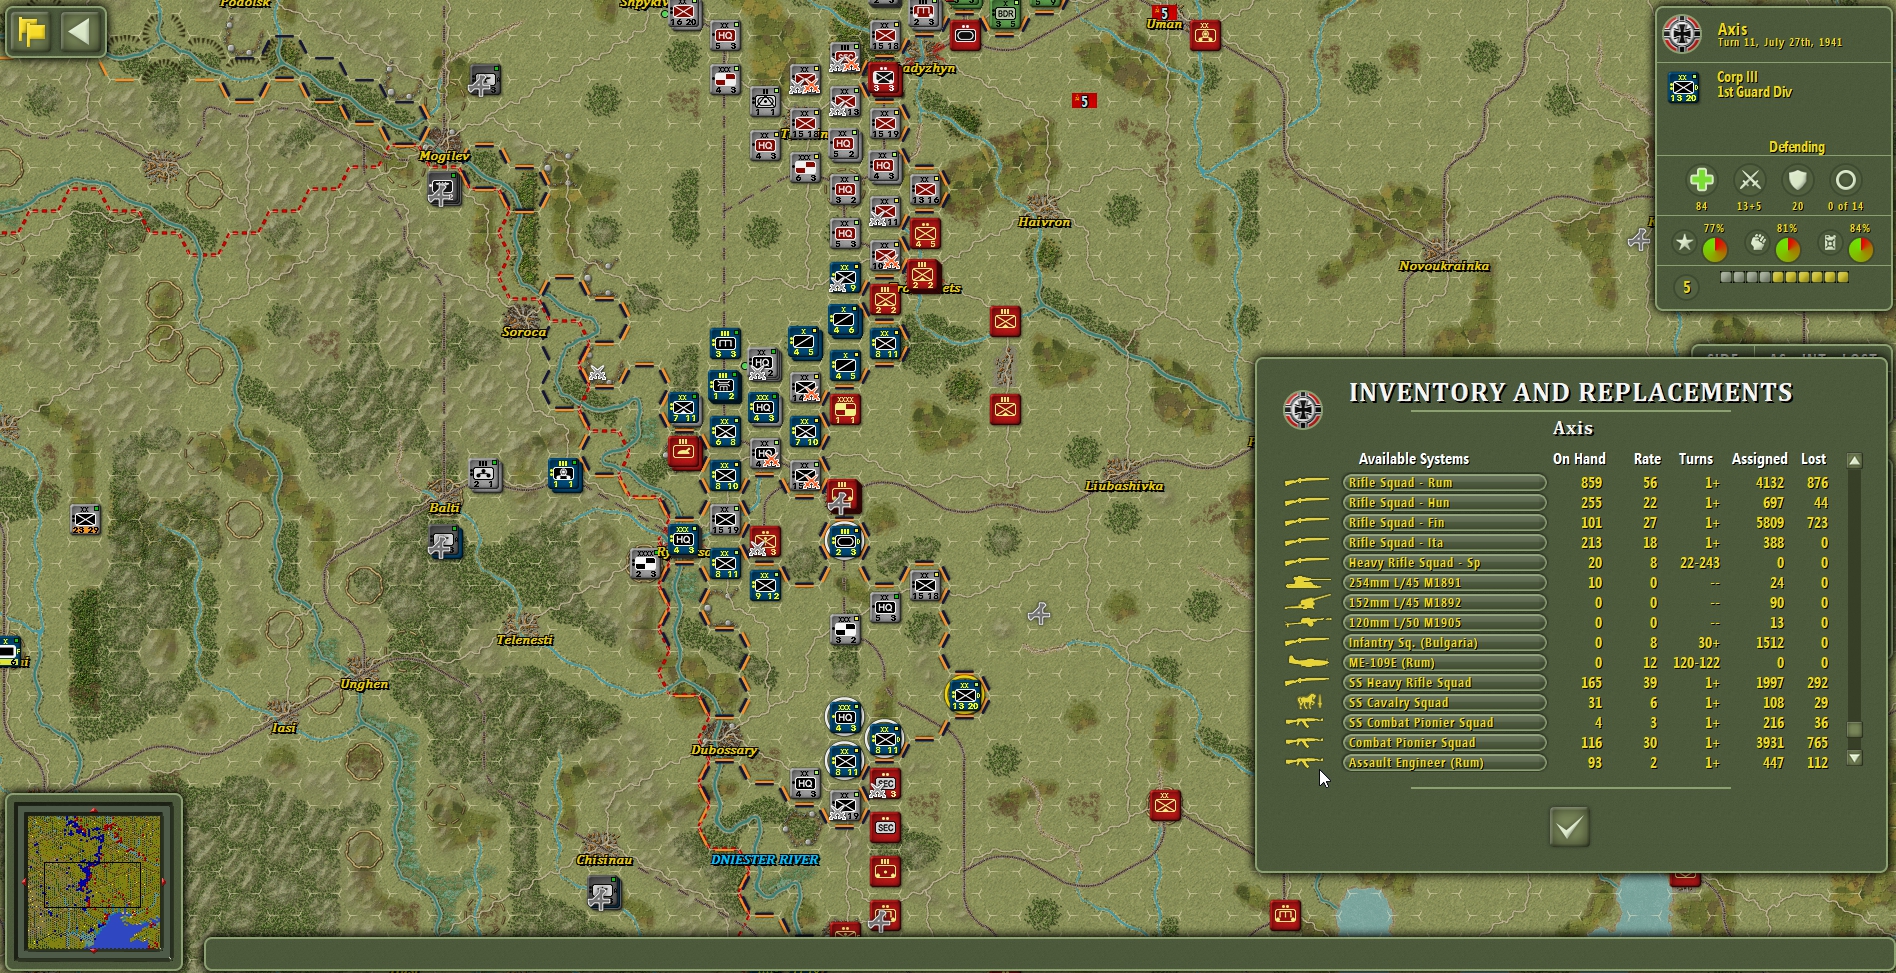Click the 84% supply pie chart

tap(1861, 249)
